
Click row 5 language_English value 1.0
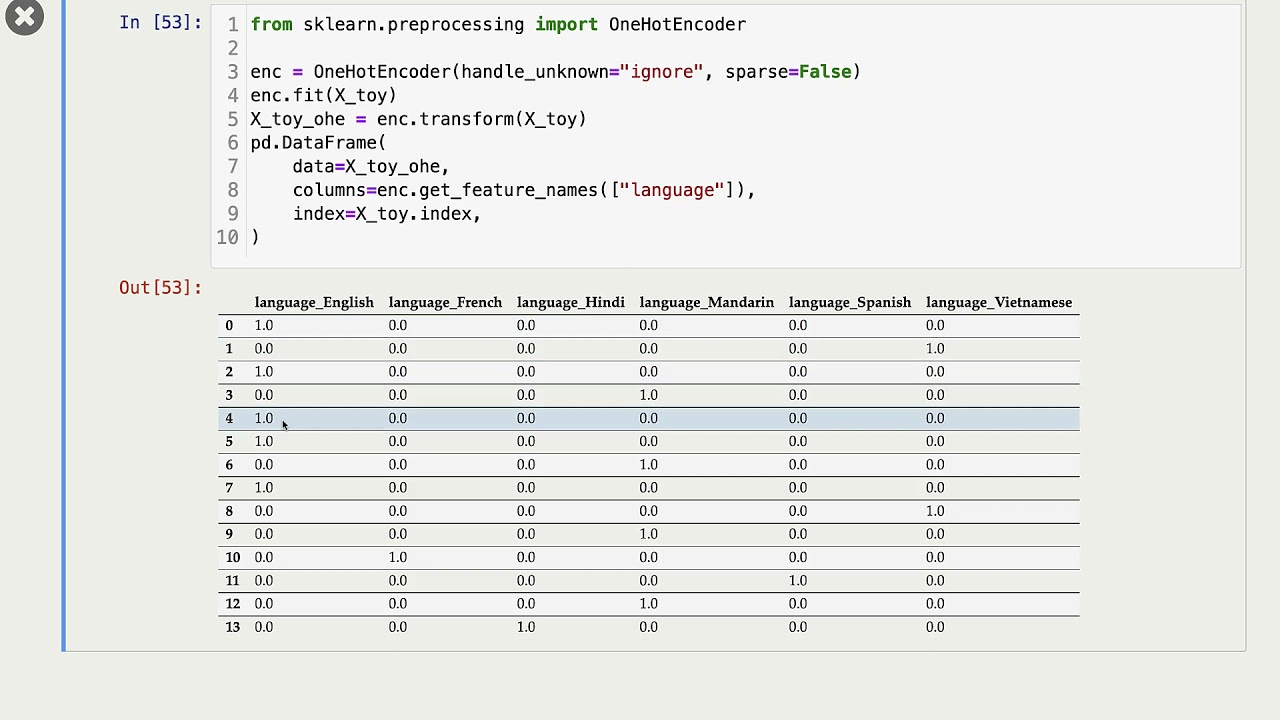pos(264,441)
